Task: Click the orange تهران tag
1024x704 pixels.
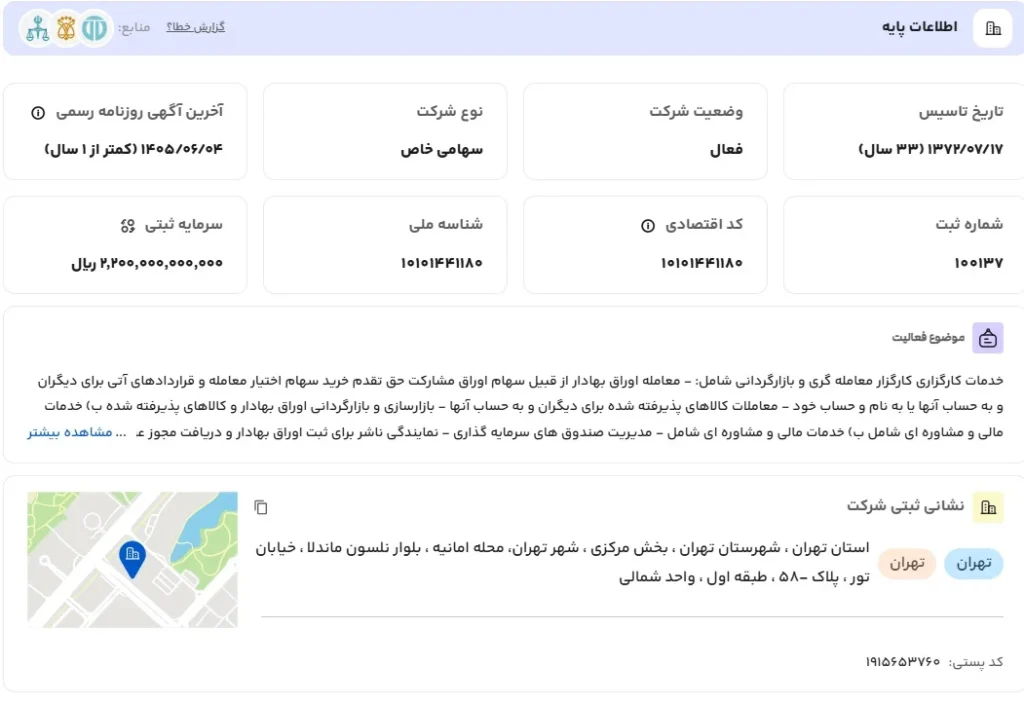Action: tap(907, 563)
